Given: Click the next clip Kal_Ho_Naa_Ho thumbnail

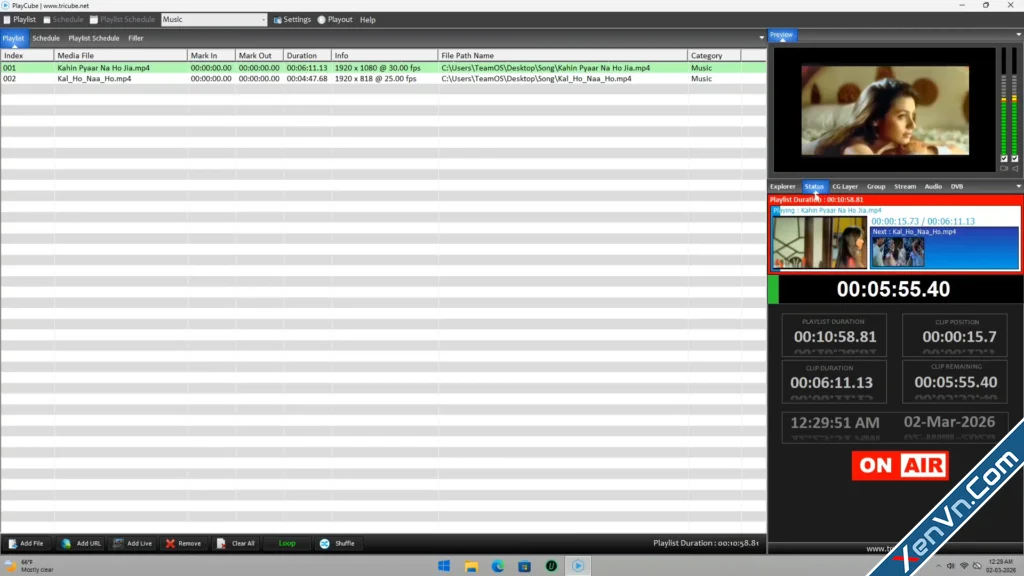Looking at the screenshot, I should click(898, 252).
